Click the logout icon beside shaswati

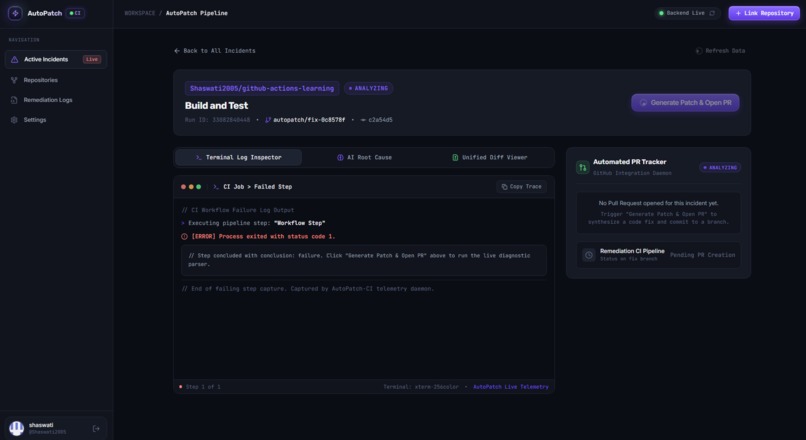pos(96,428)
